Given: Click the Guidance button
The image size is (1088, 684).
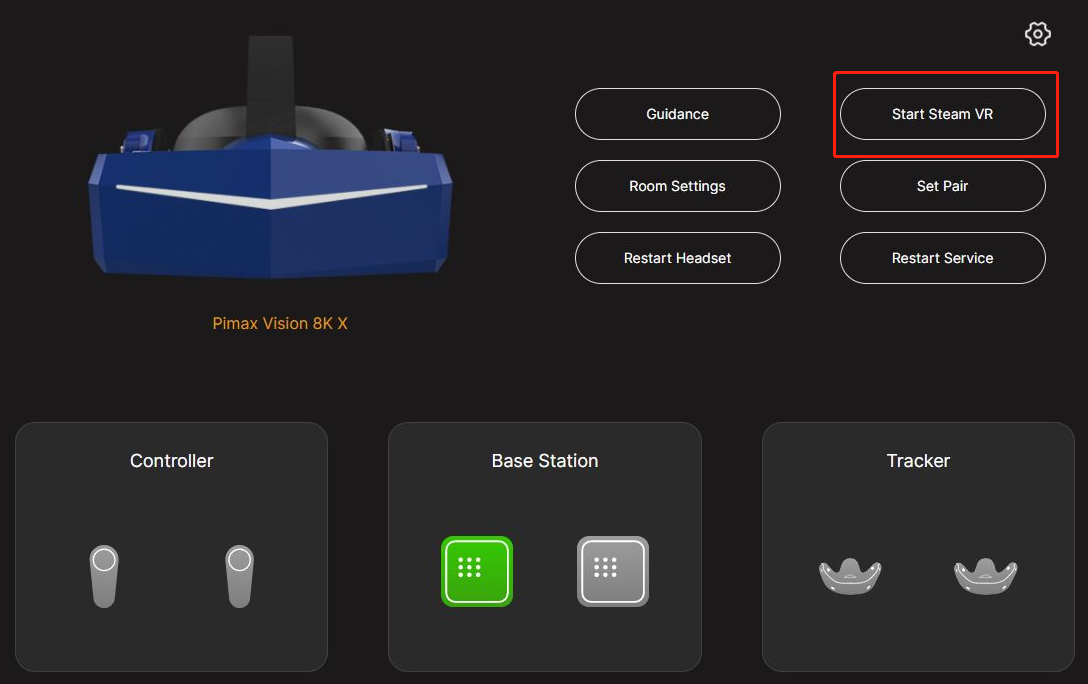Looking at the screenshot, I should (677, 114).
